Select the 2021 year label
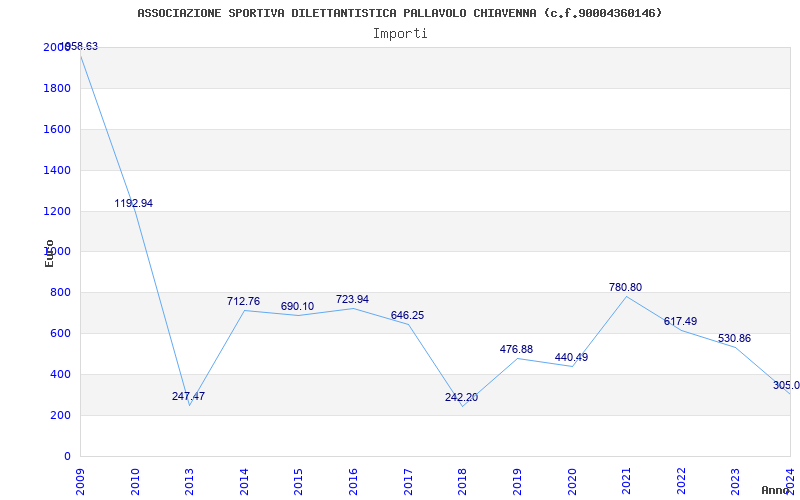This screenshot has height=500, width=800. click(626, 482)
